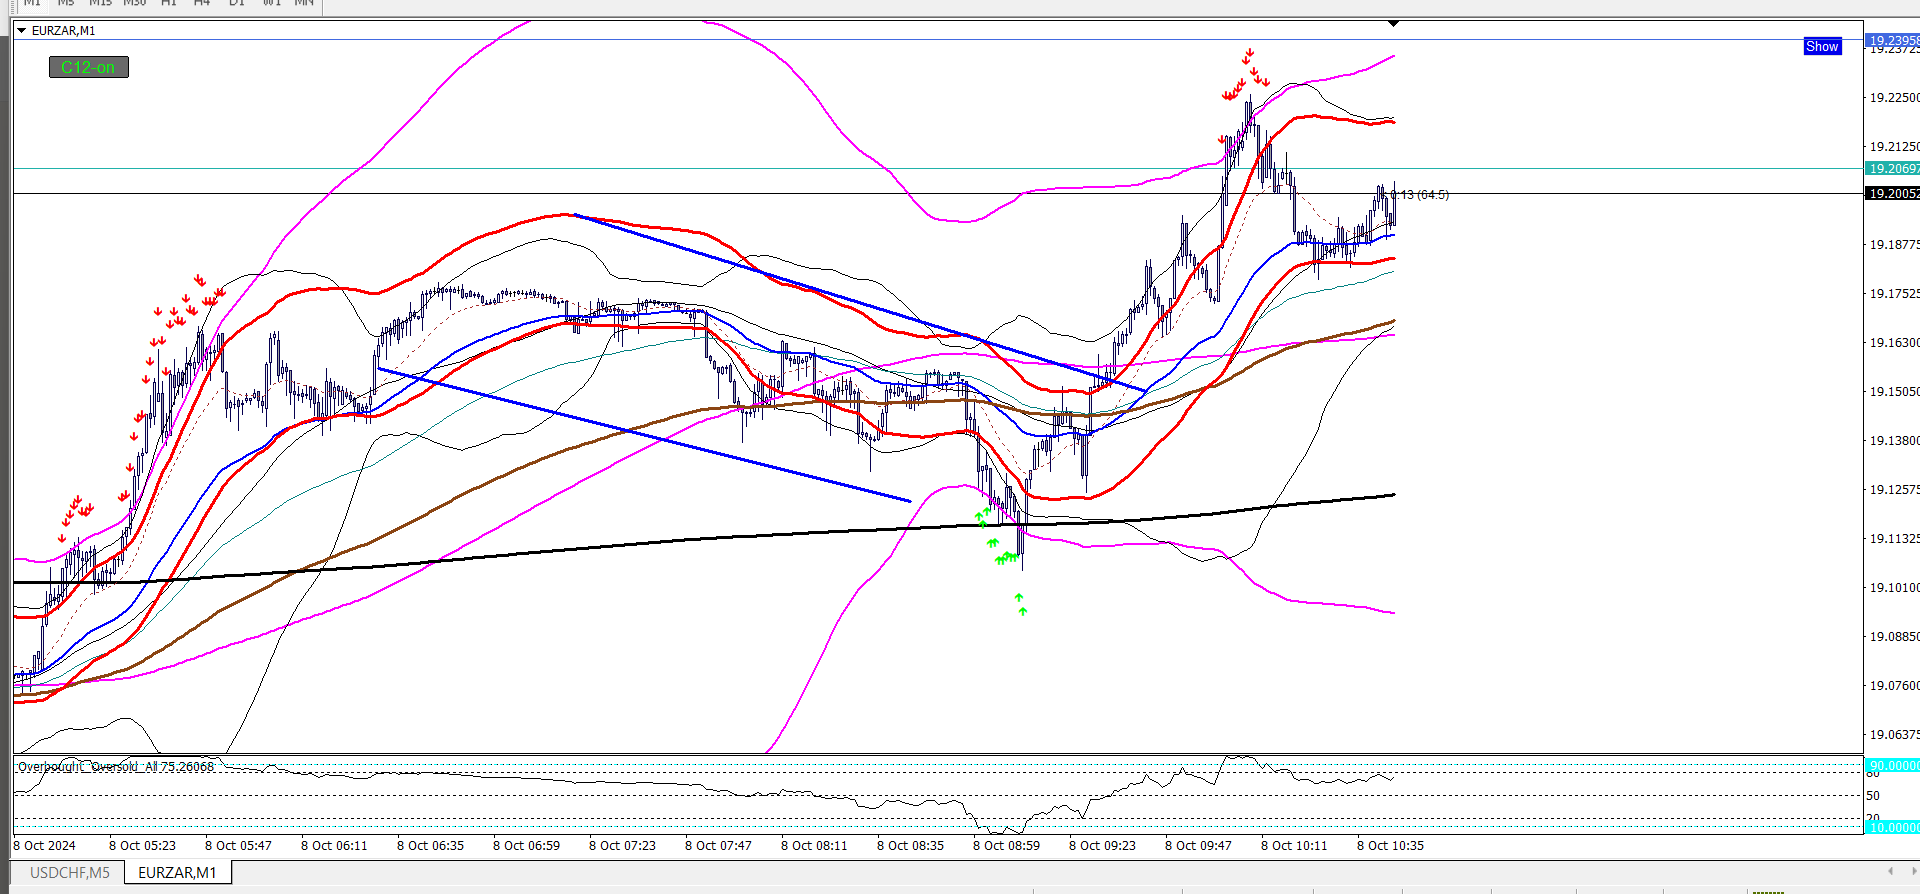
Task: Switch to the M5 timeframe
Action: [66, 3]
